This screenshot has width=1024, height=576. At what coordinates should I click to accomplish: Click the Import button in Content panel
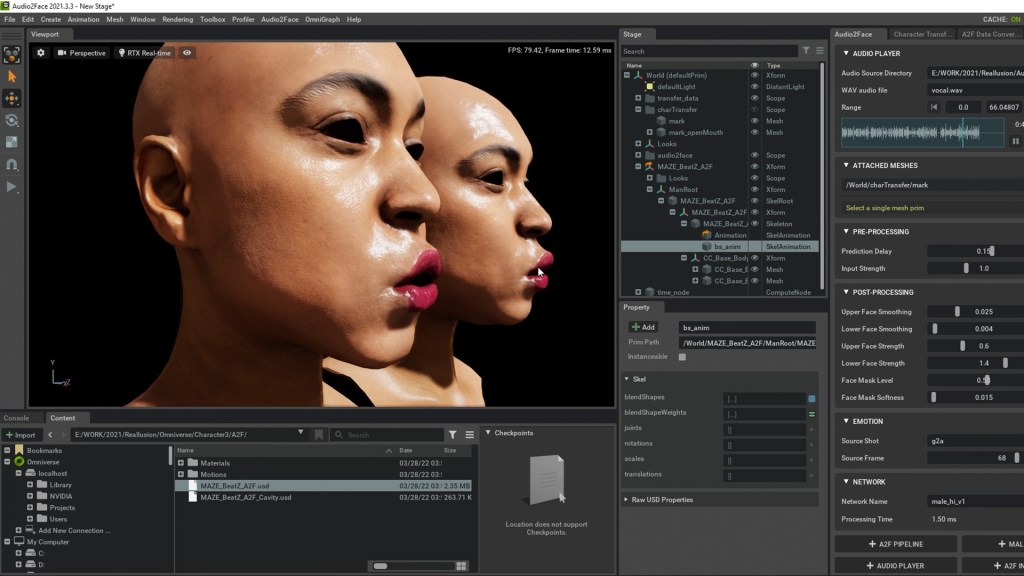21,435
